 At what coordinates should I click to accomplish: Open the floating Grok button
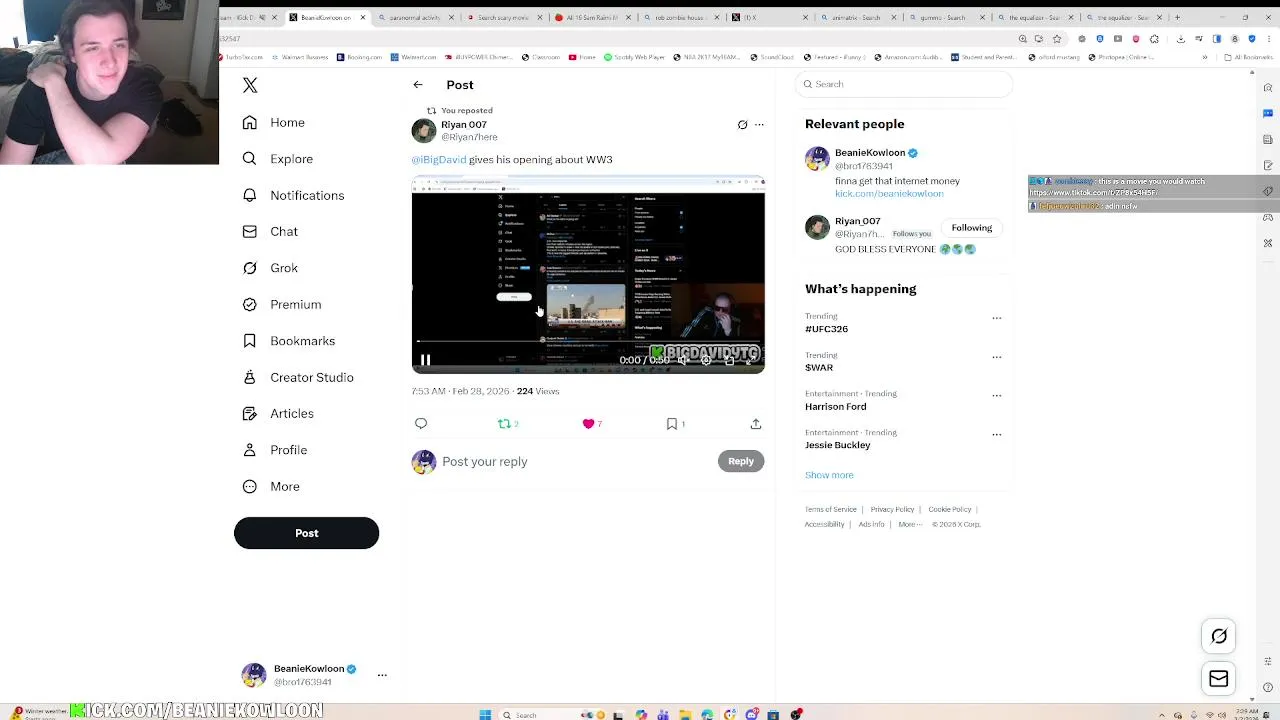coord(1219,636)
